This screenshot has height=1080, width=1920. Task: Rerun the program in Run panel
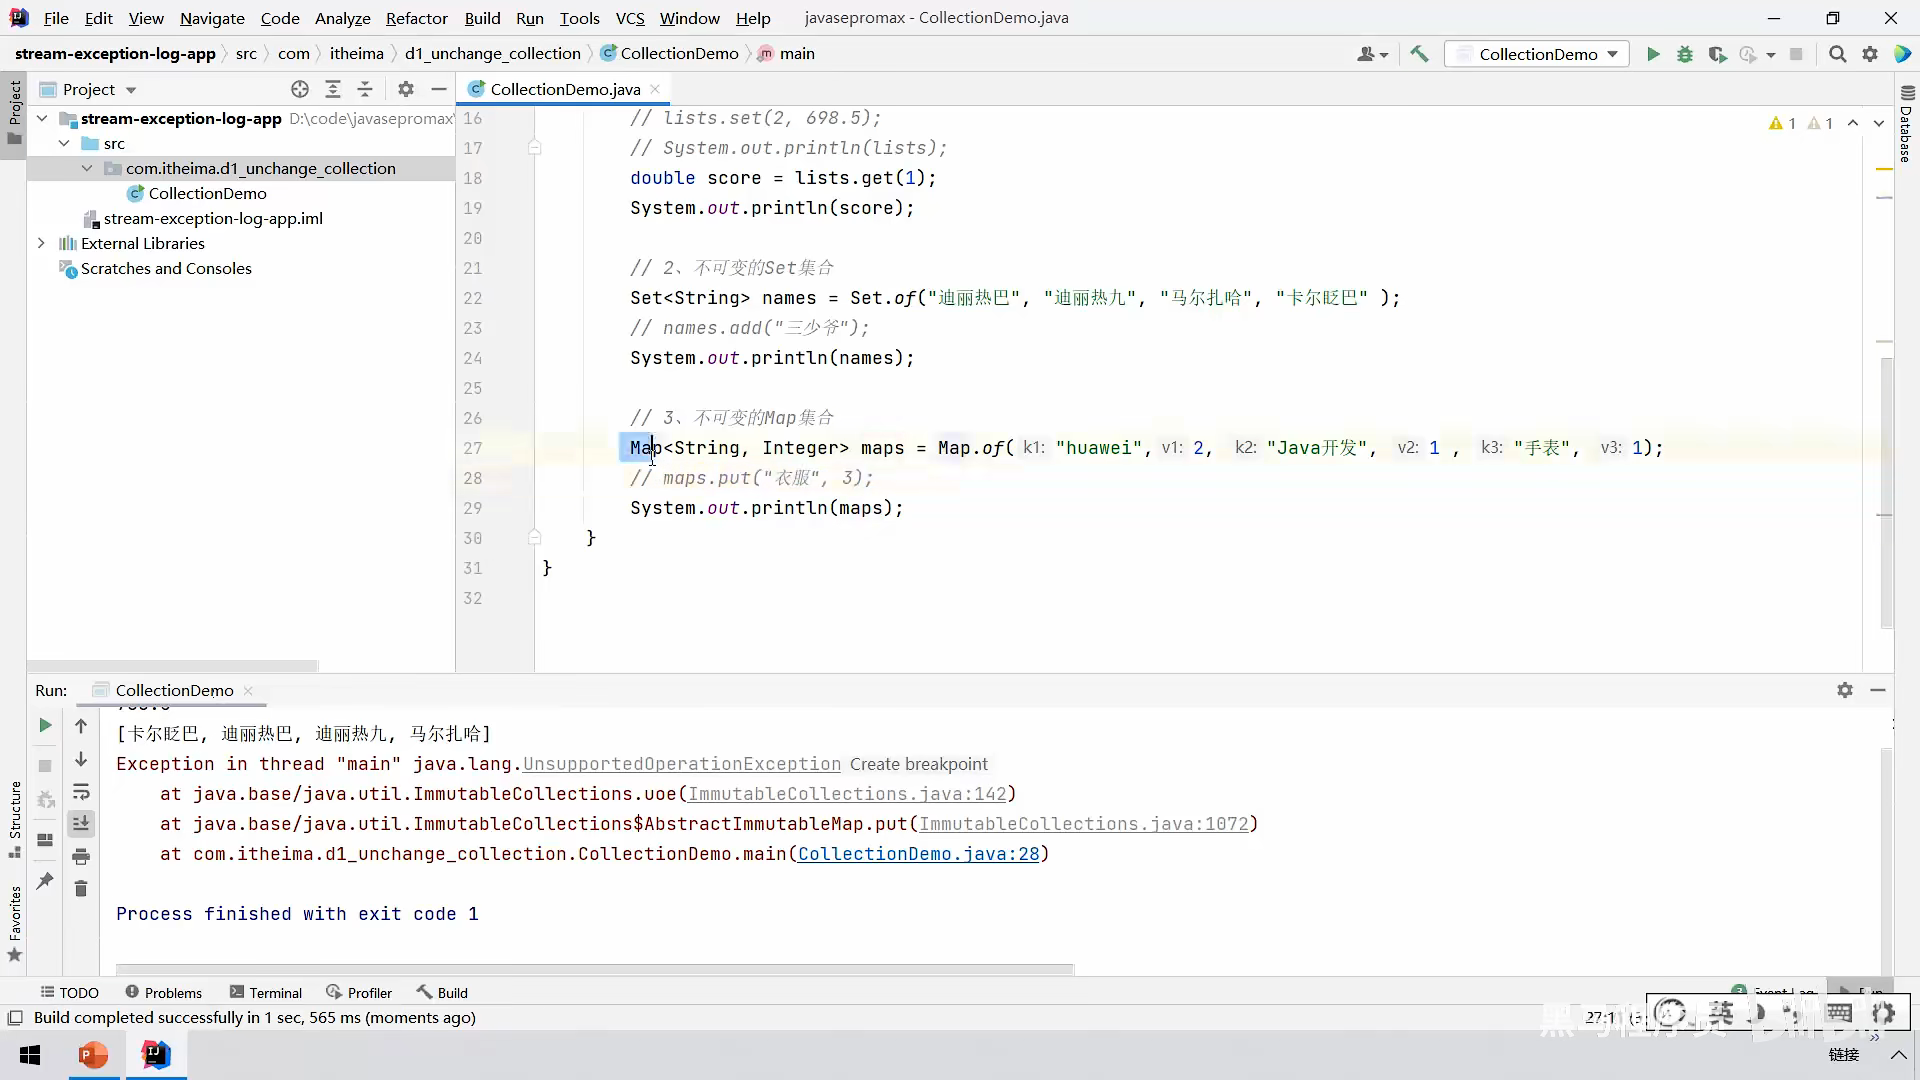pos(45,725)
